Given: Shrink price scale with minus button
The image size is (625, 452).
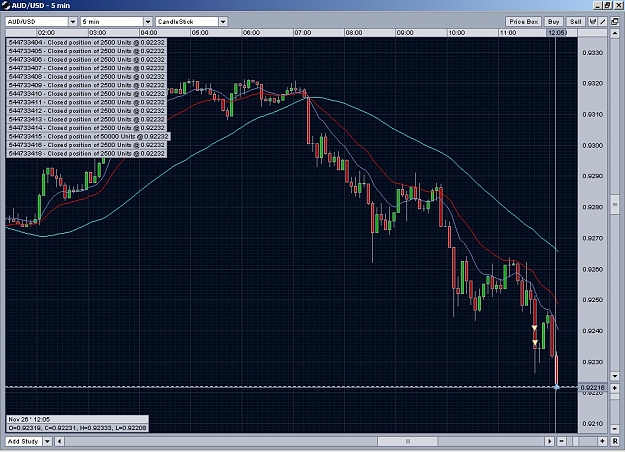Looking at the screenshot, I should 615,428.
